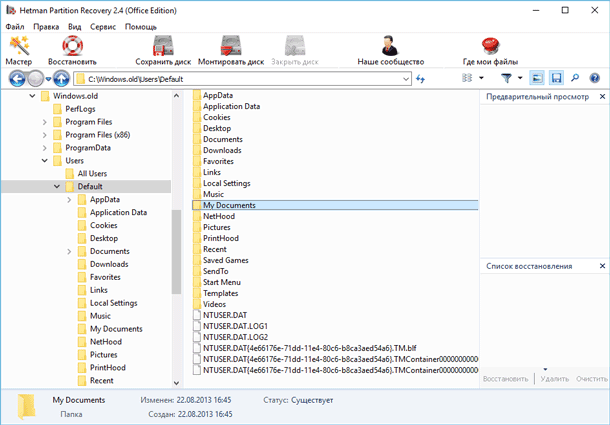Collapse the Users tree node

pos(45,161)
